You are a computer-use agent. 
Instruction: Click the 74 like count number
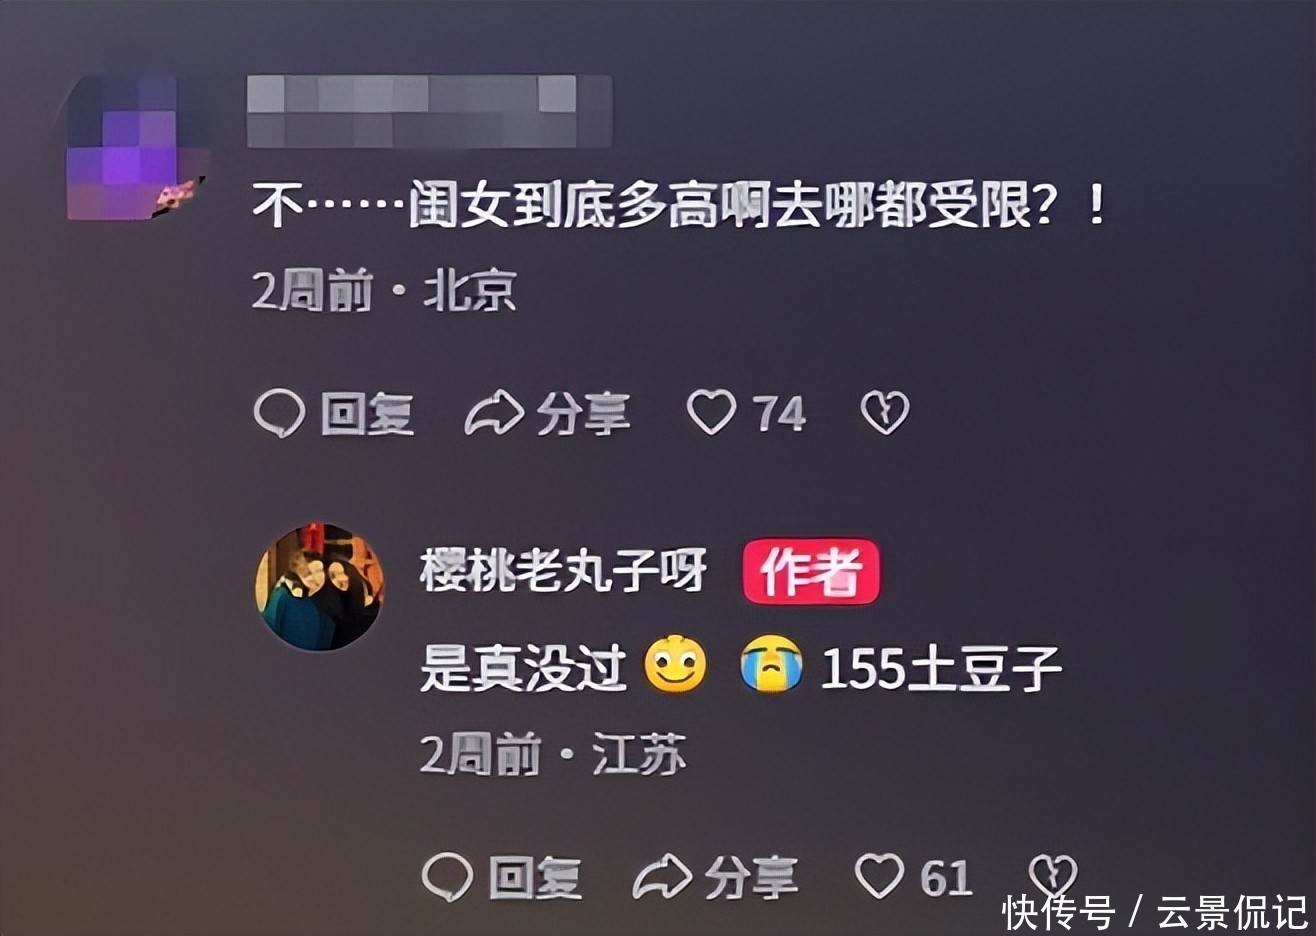[x=779, y=414]
